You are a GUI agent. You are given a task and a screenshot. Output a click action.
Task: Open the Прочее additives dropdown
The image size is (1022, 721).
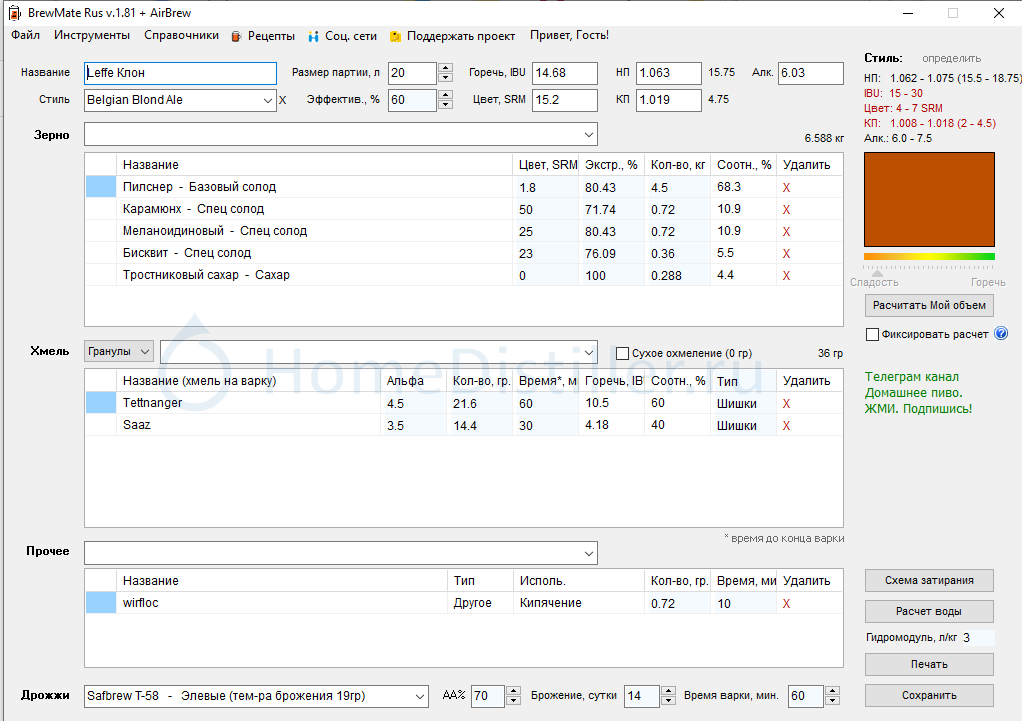point(589,553)
